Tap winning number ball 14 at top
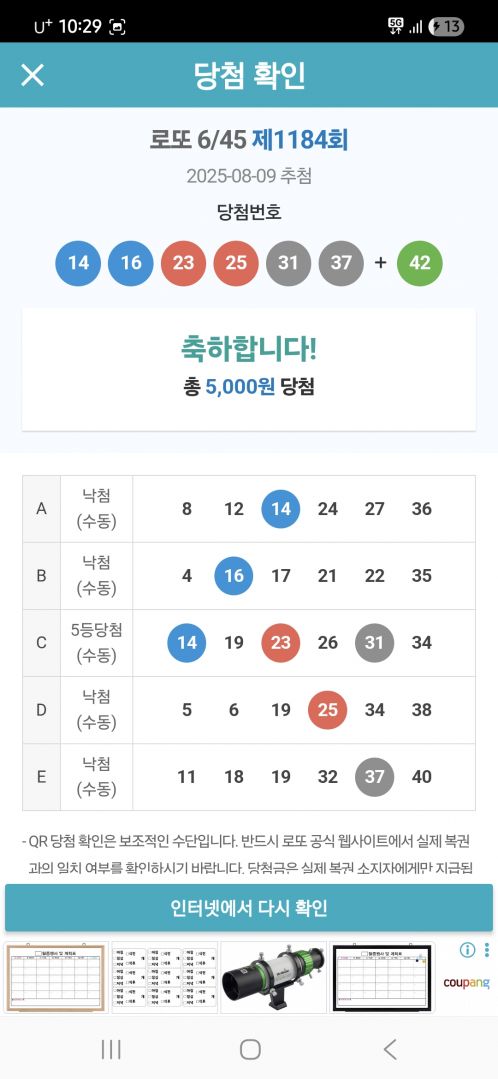 point(78,263)
